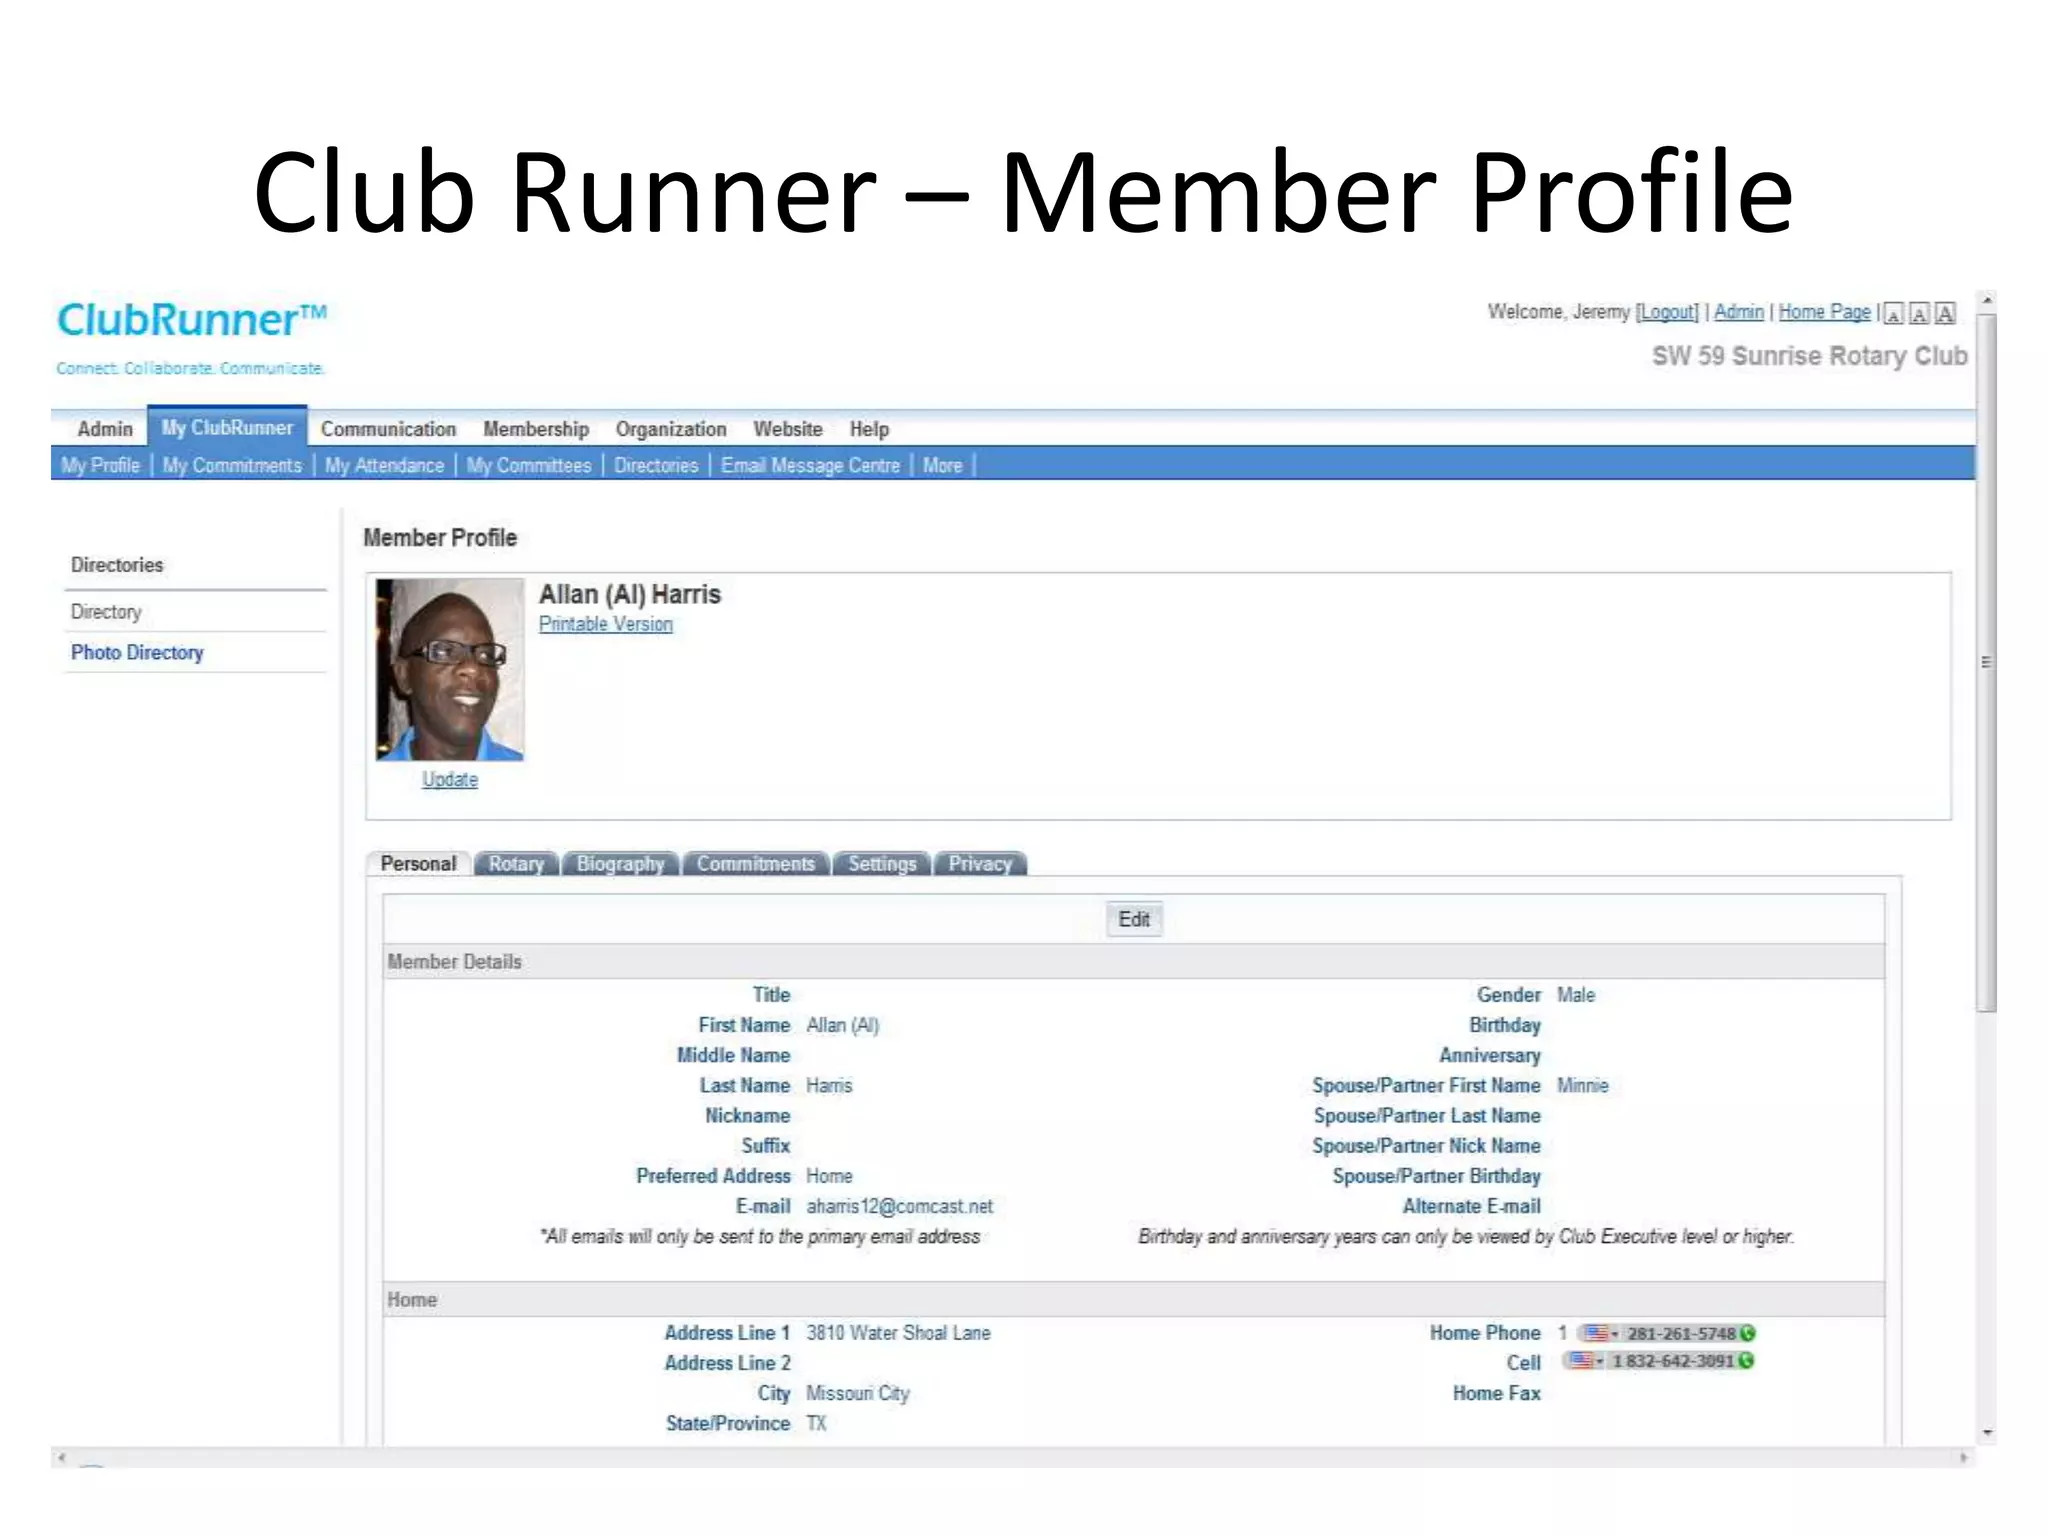The image size is (2048, 1536).
Task: Click the horizontal scrollbar right arrow
Action: tap(1964, 1457)
